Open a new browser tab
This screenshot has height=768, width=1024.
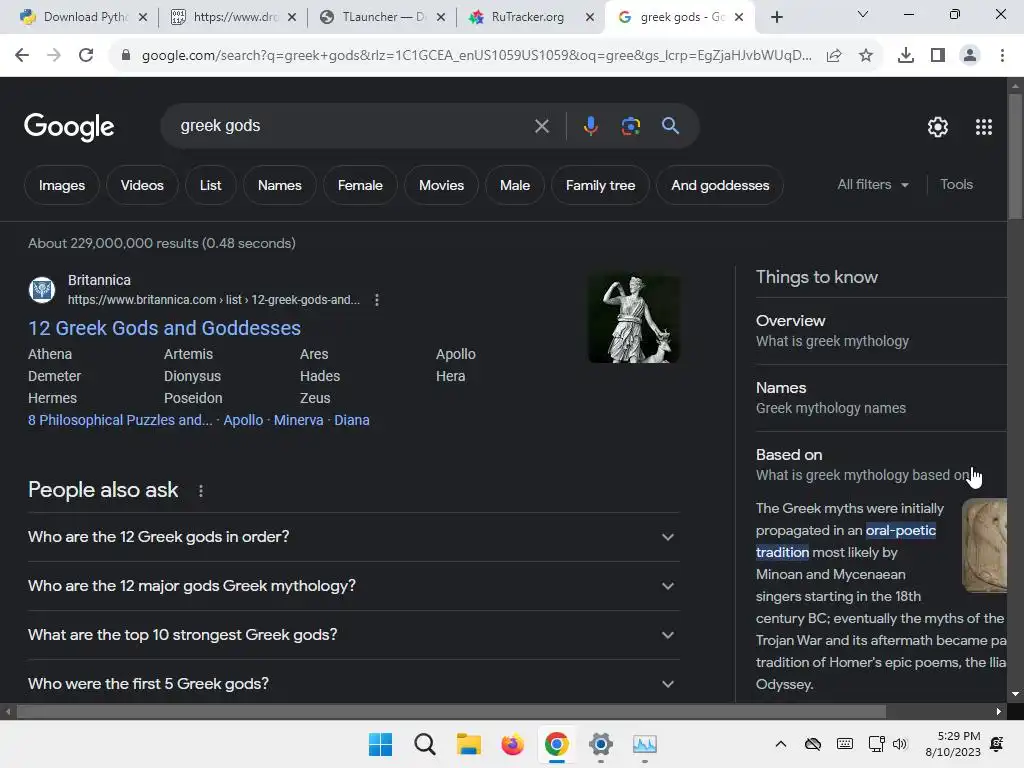[776, 17]
